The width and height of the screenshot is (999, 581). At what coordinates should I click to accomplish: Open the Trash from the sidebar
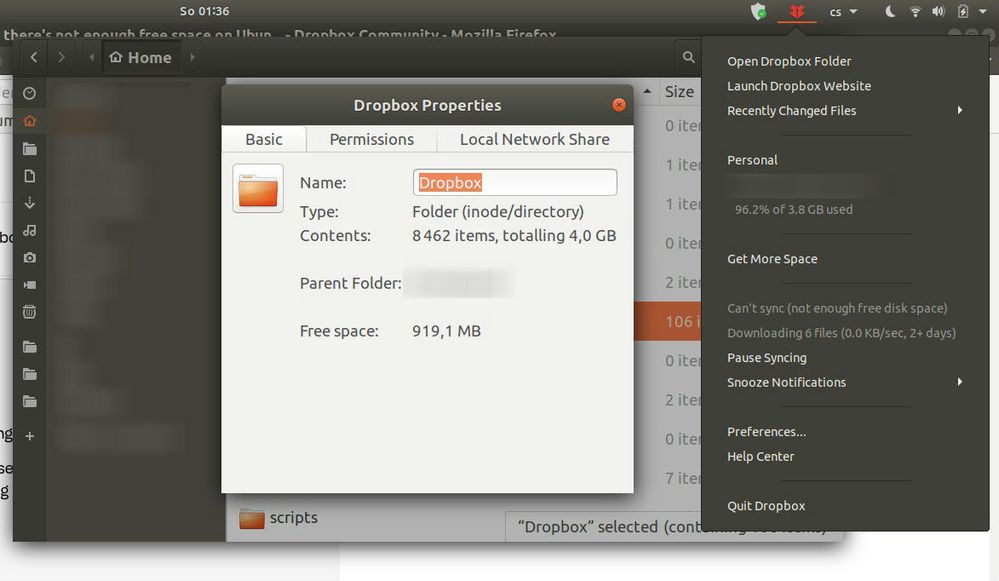coord(29,311)
